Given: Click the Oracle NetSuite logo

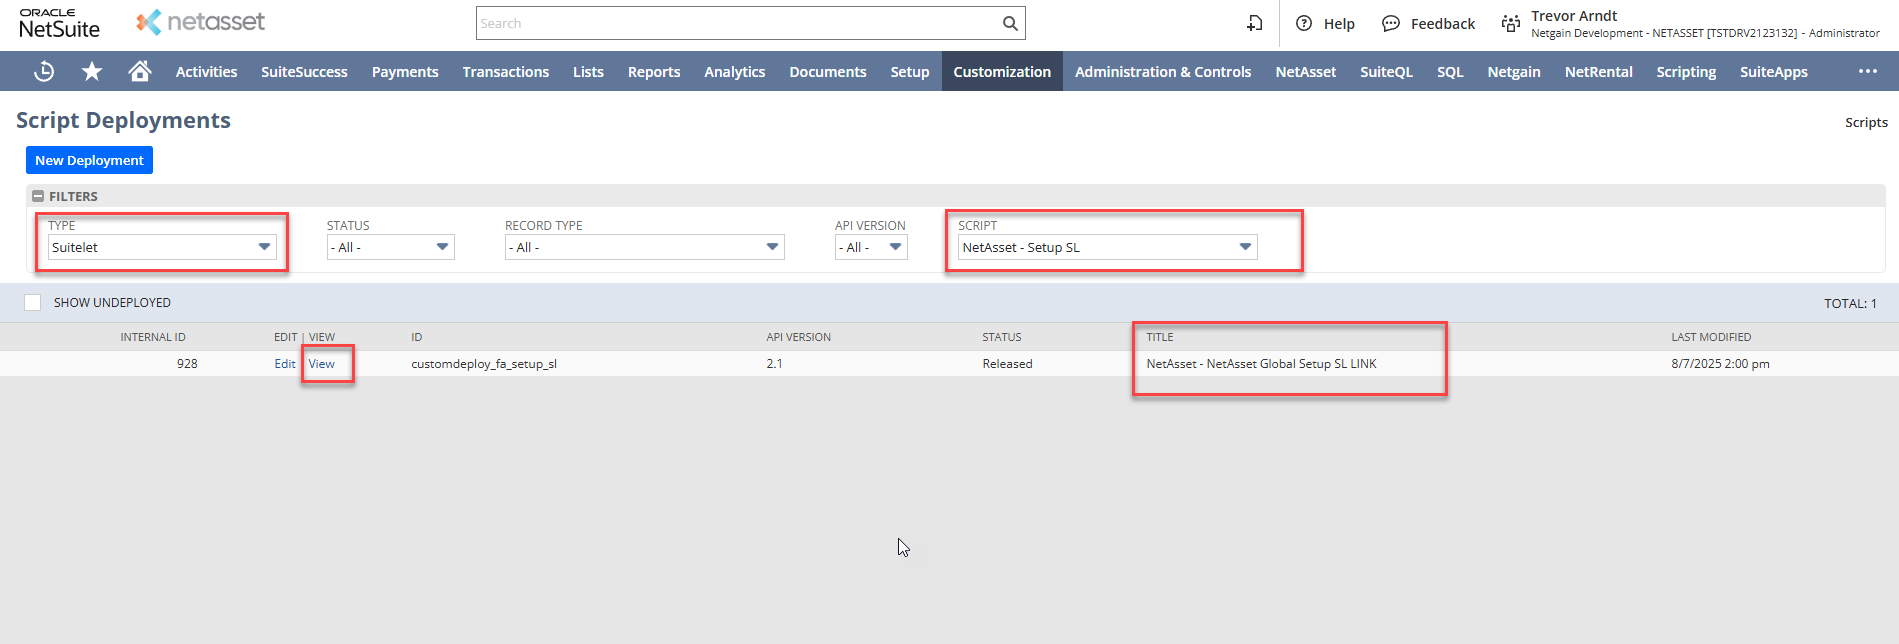Looking at the screenshot, I should coord(60,23).
